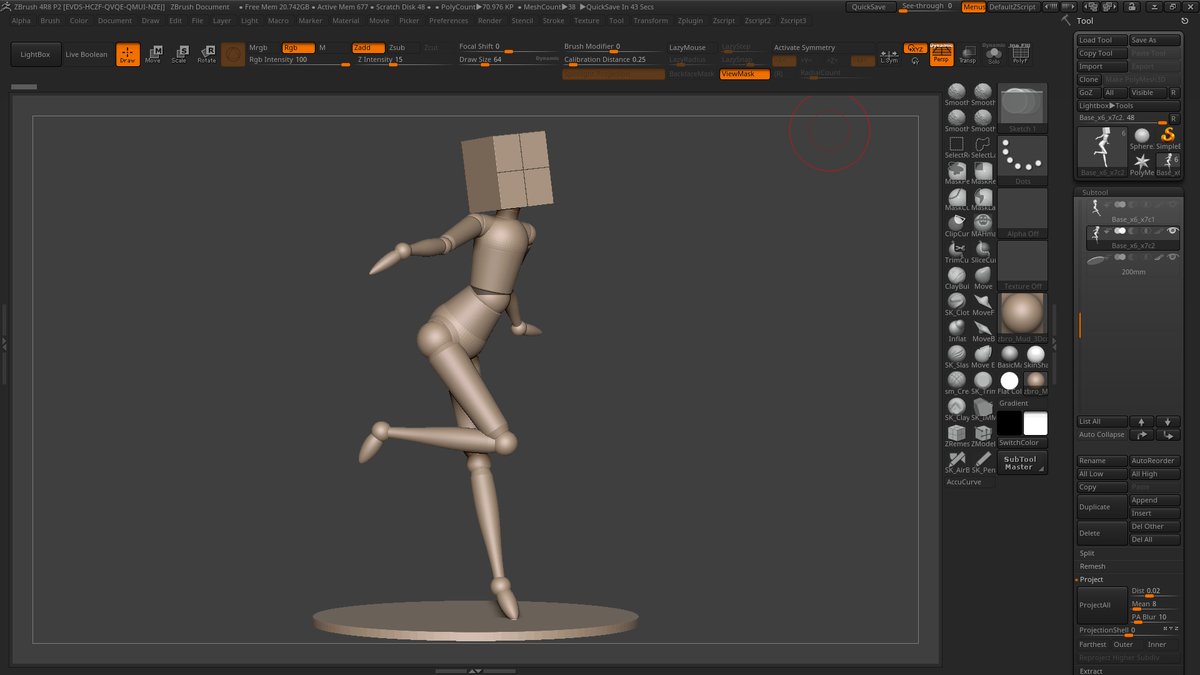Expand the Split section

click(x=1087, y=553)
